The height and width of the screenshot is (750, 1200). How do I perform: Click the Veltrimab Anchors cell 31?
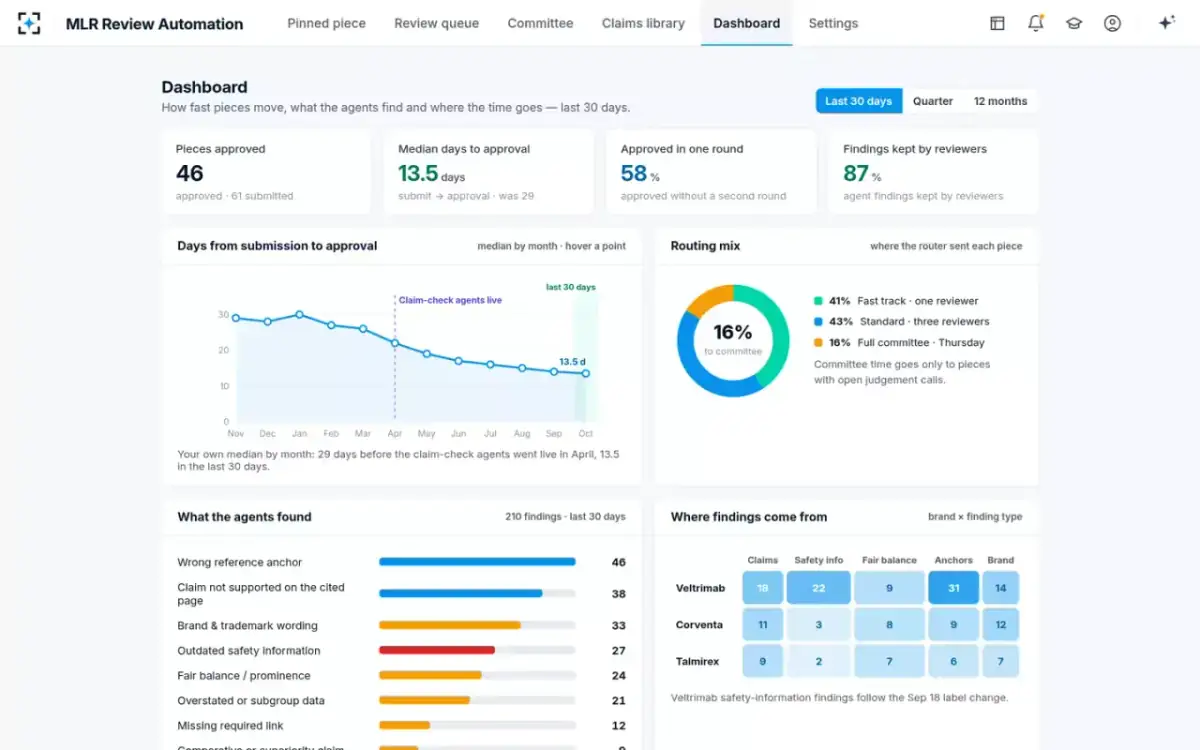953,588
